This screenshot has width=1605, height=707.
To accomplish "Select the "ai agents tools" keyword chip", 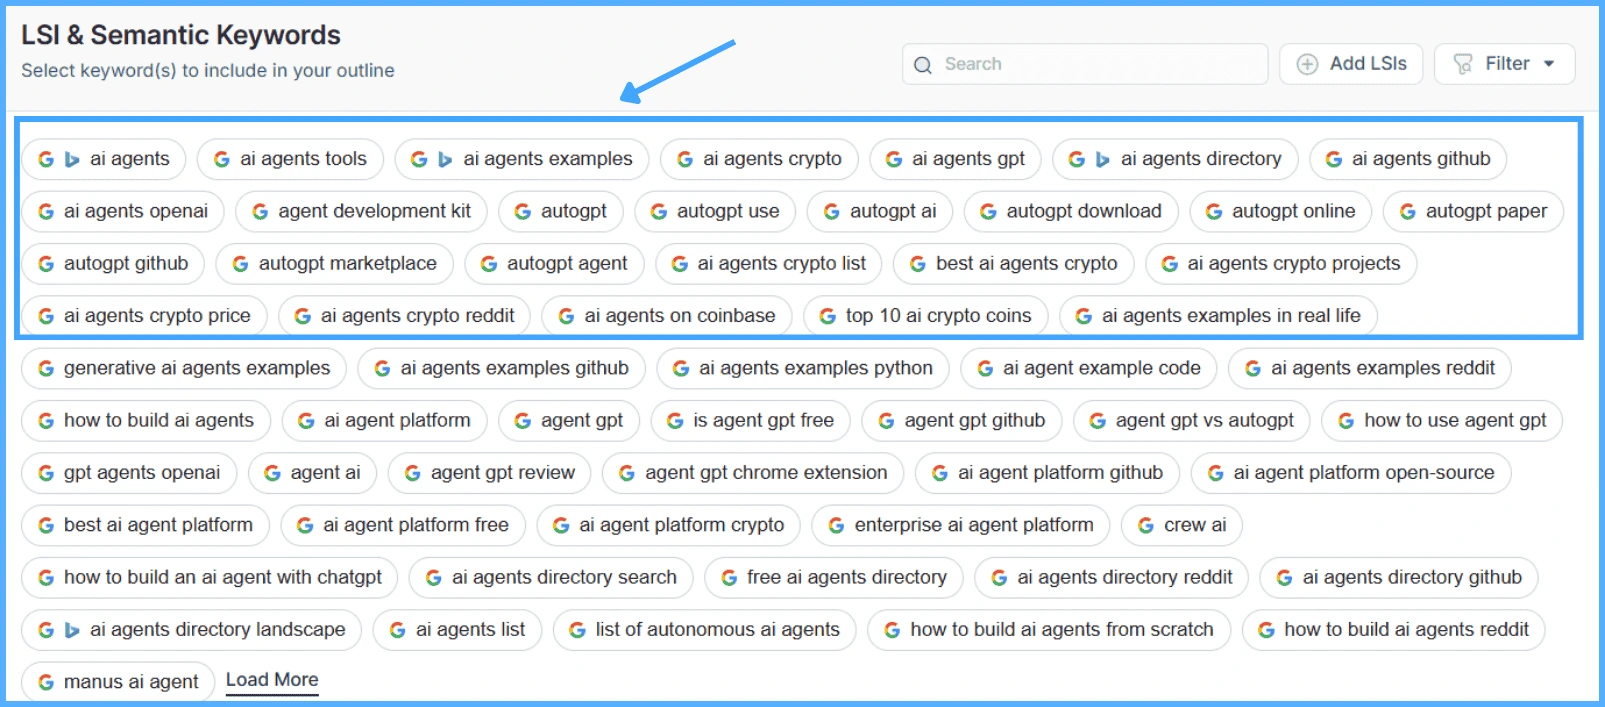I will pos(290,159).
